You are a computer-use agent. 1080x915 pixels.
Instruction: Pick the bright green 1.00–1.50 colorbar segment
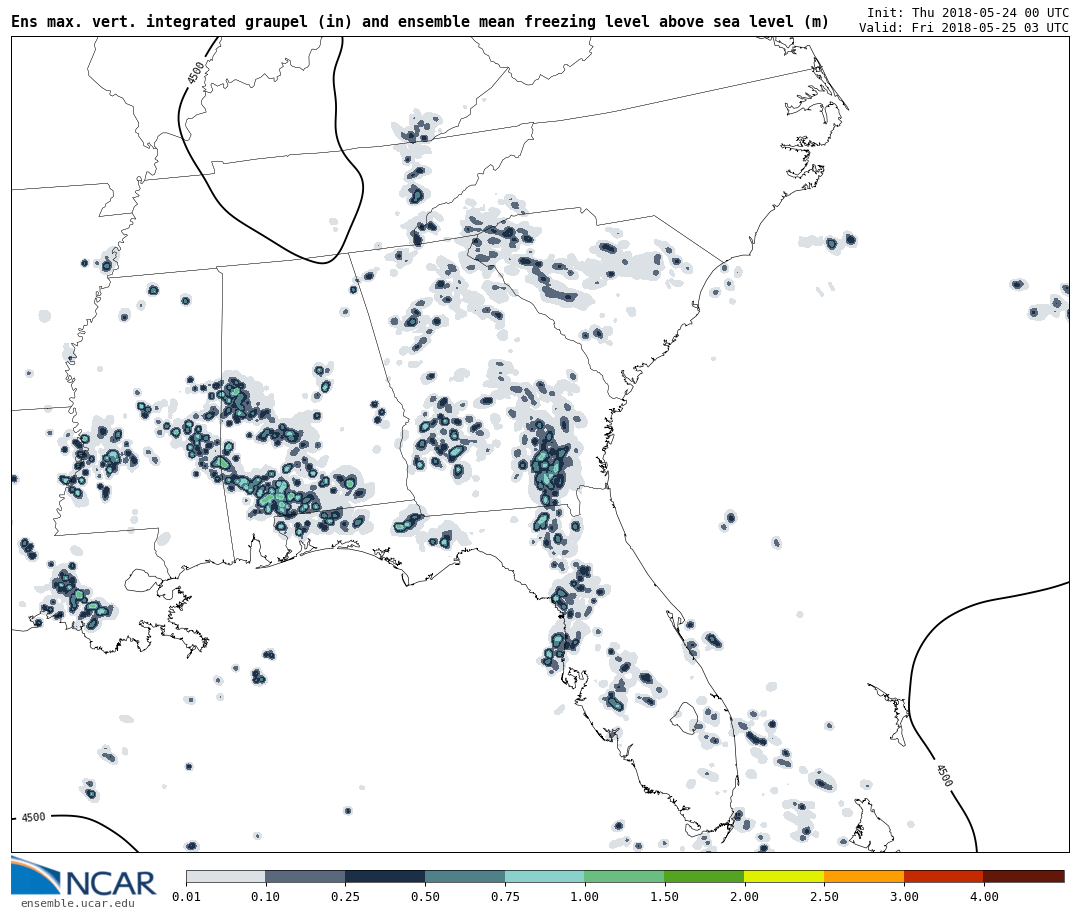coord(624,876)
